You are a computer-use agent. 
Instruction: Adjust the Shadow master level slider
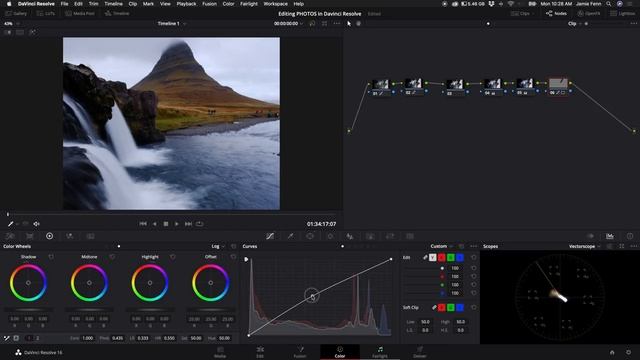click(28, 310)
